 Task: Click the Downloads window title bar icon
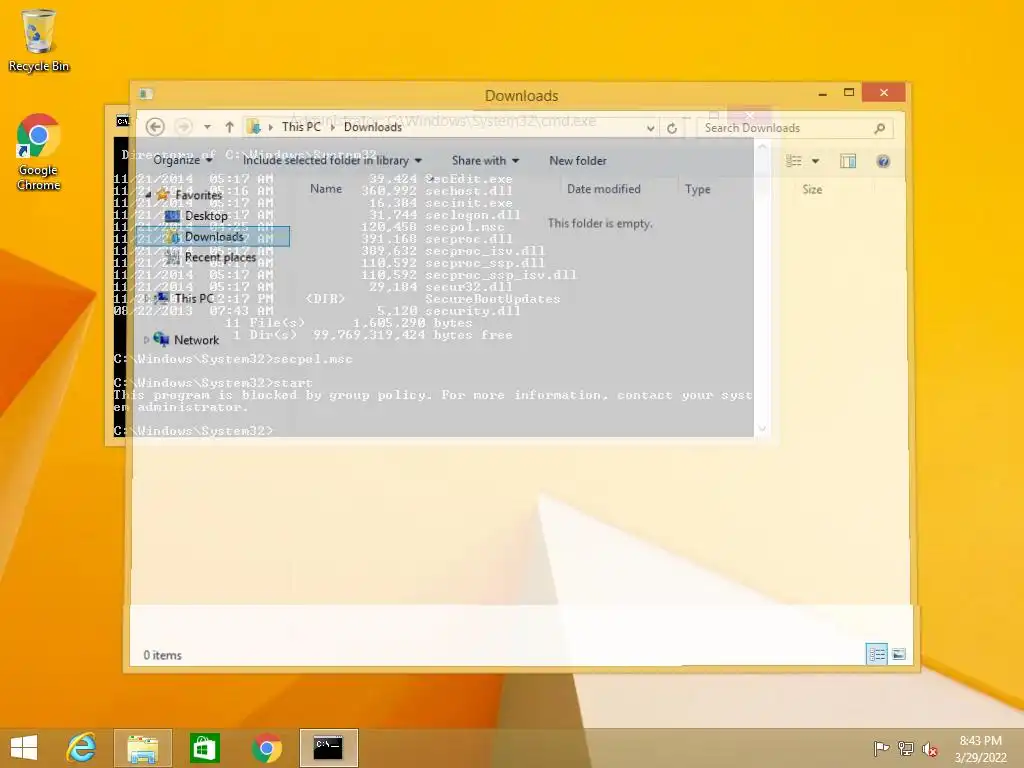coord(146,94)
